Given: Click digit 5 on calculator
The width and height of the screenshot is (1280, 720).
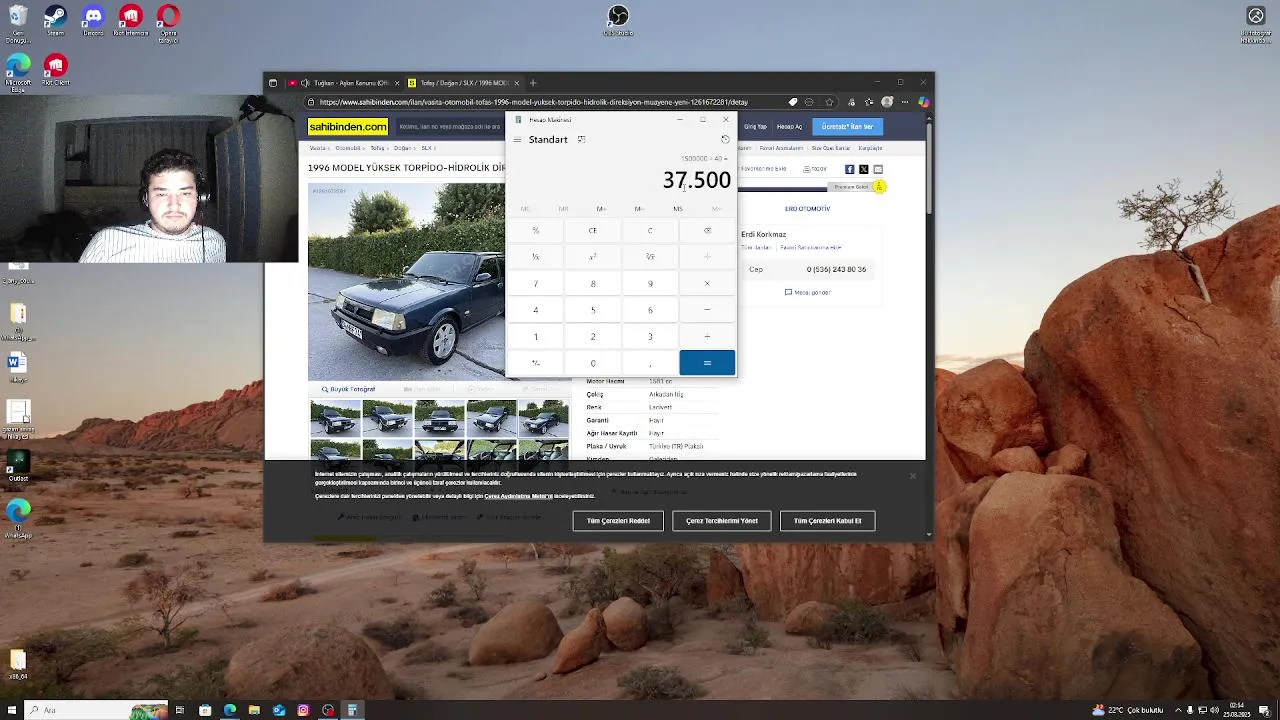Looking at the screenshot, I should (x=593, y=310).
